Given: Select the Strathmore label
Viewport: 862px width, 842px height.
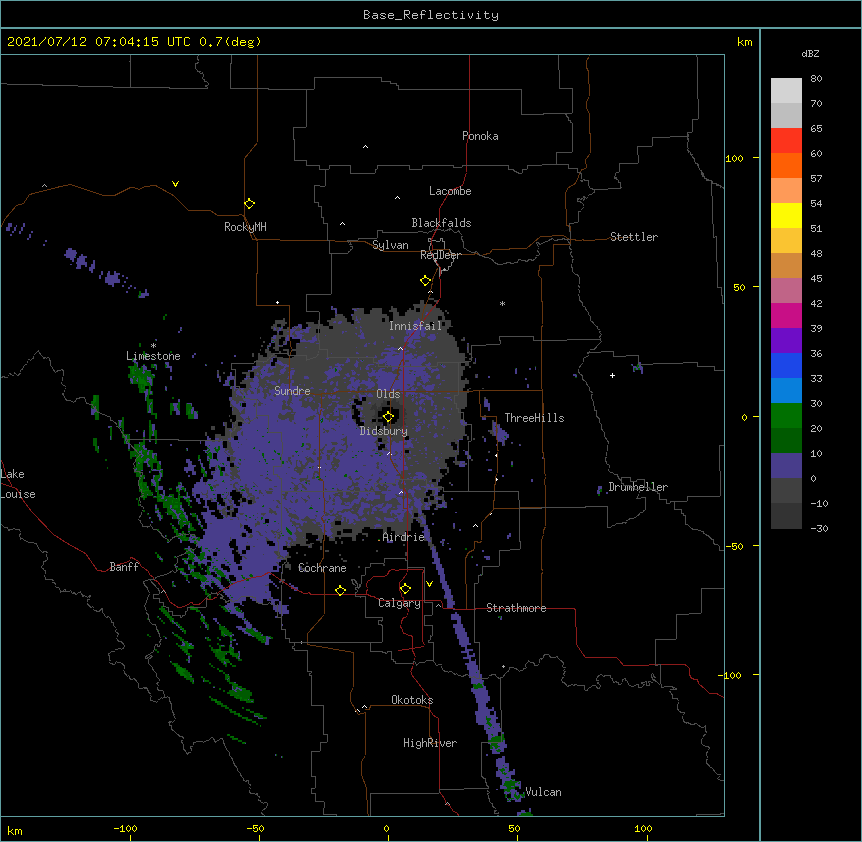Looking at the screenshot, I should click(x=516, y=608).
